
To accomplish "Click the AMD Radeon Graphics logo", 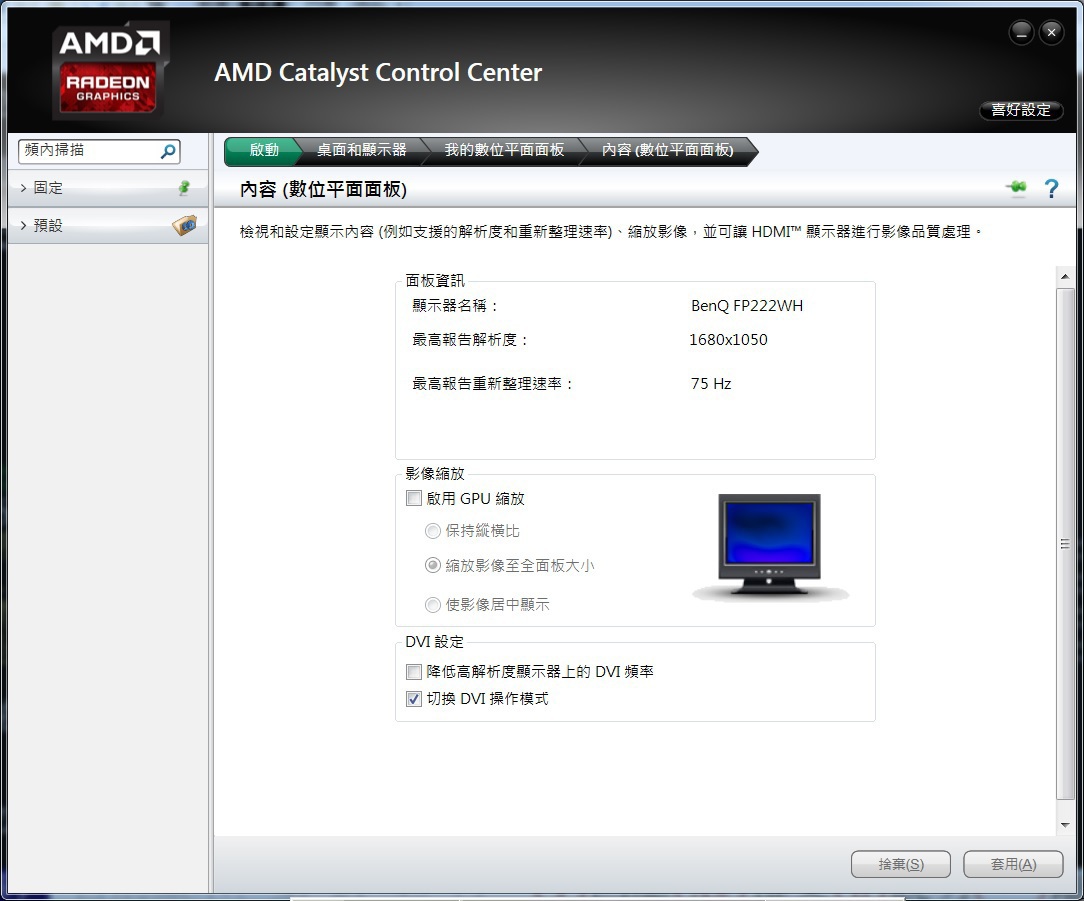I will coord(109,71).
